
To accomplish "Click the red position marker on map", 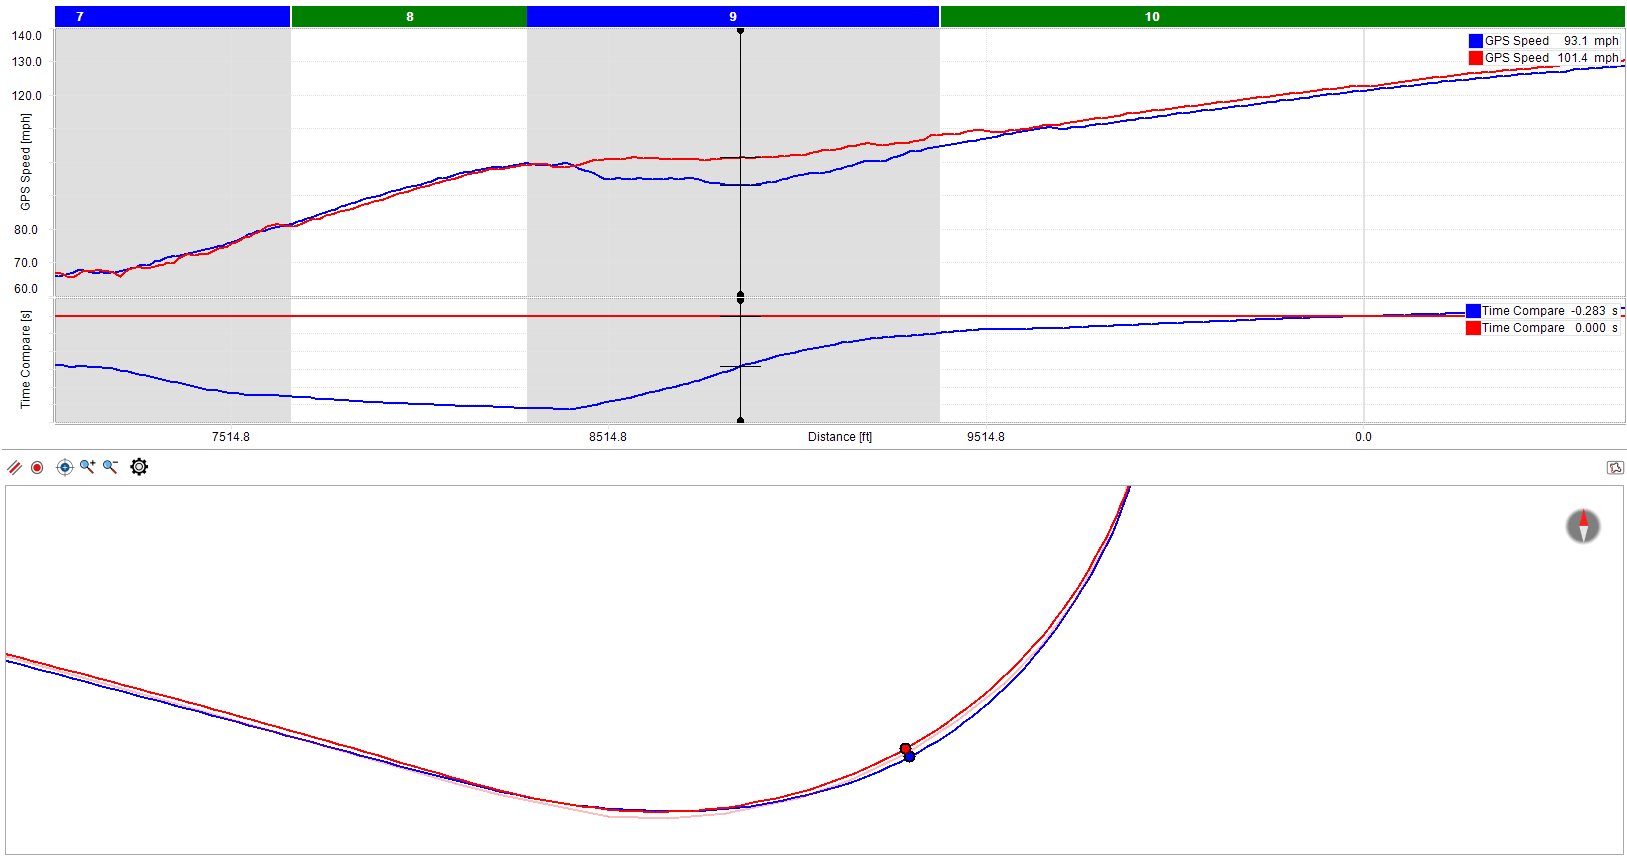I will click(905, 748).
